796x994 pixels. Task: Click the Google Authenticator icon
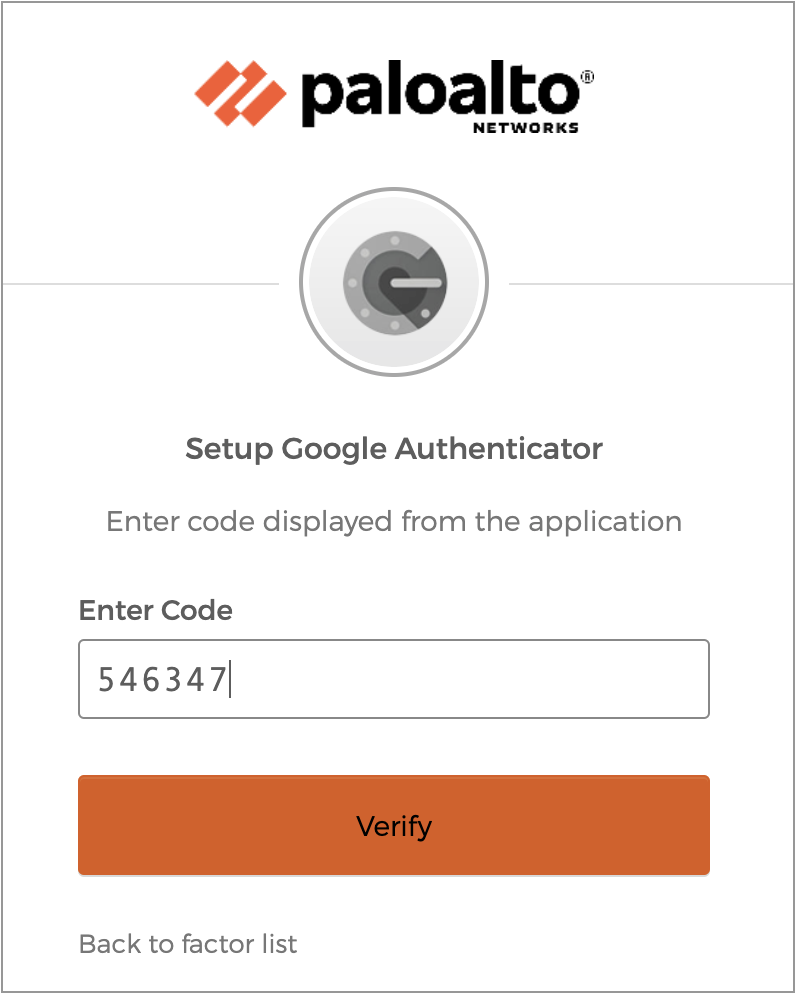(x=394, y=283)
